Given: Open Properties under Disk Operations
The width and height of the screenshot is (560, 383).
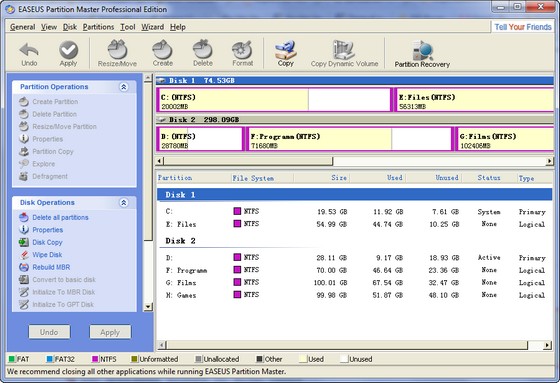Looking at the screenshot, I should (x=41, y=230).
